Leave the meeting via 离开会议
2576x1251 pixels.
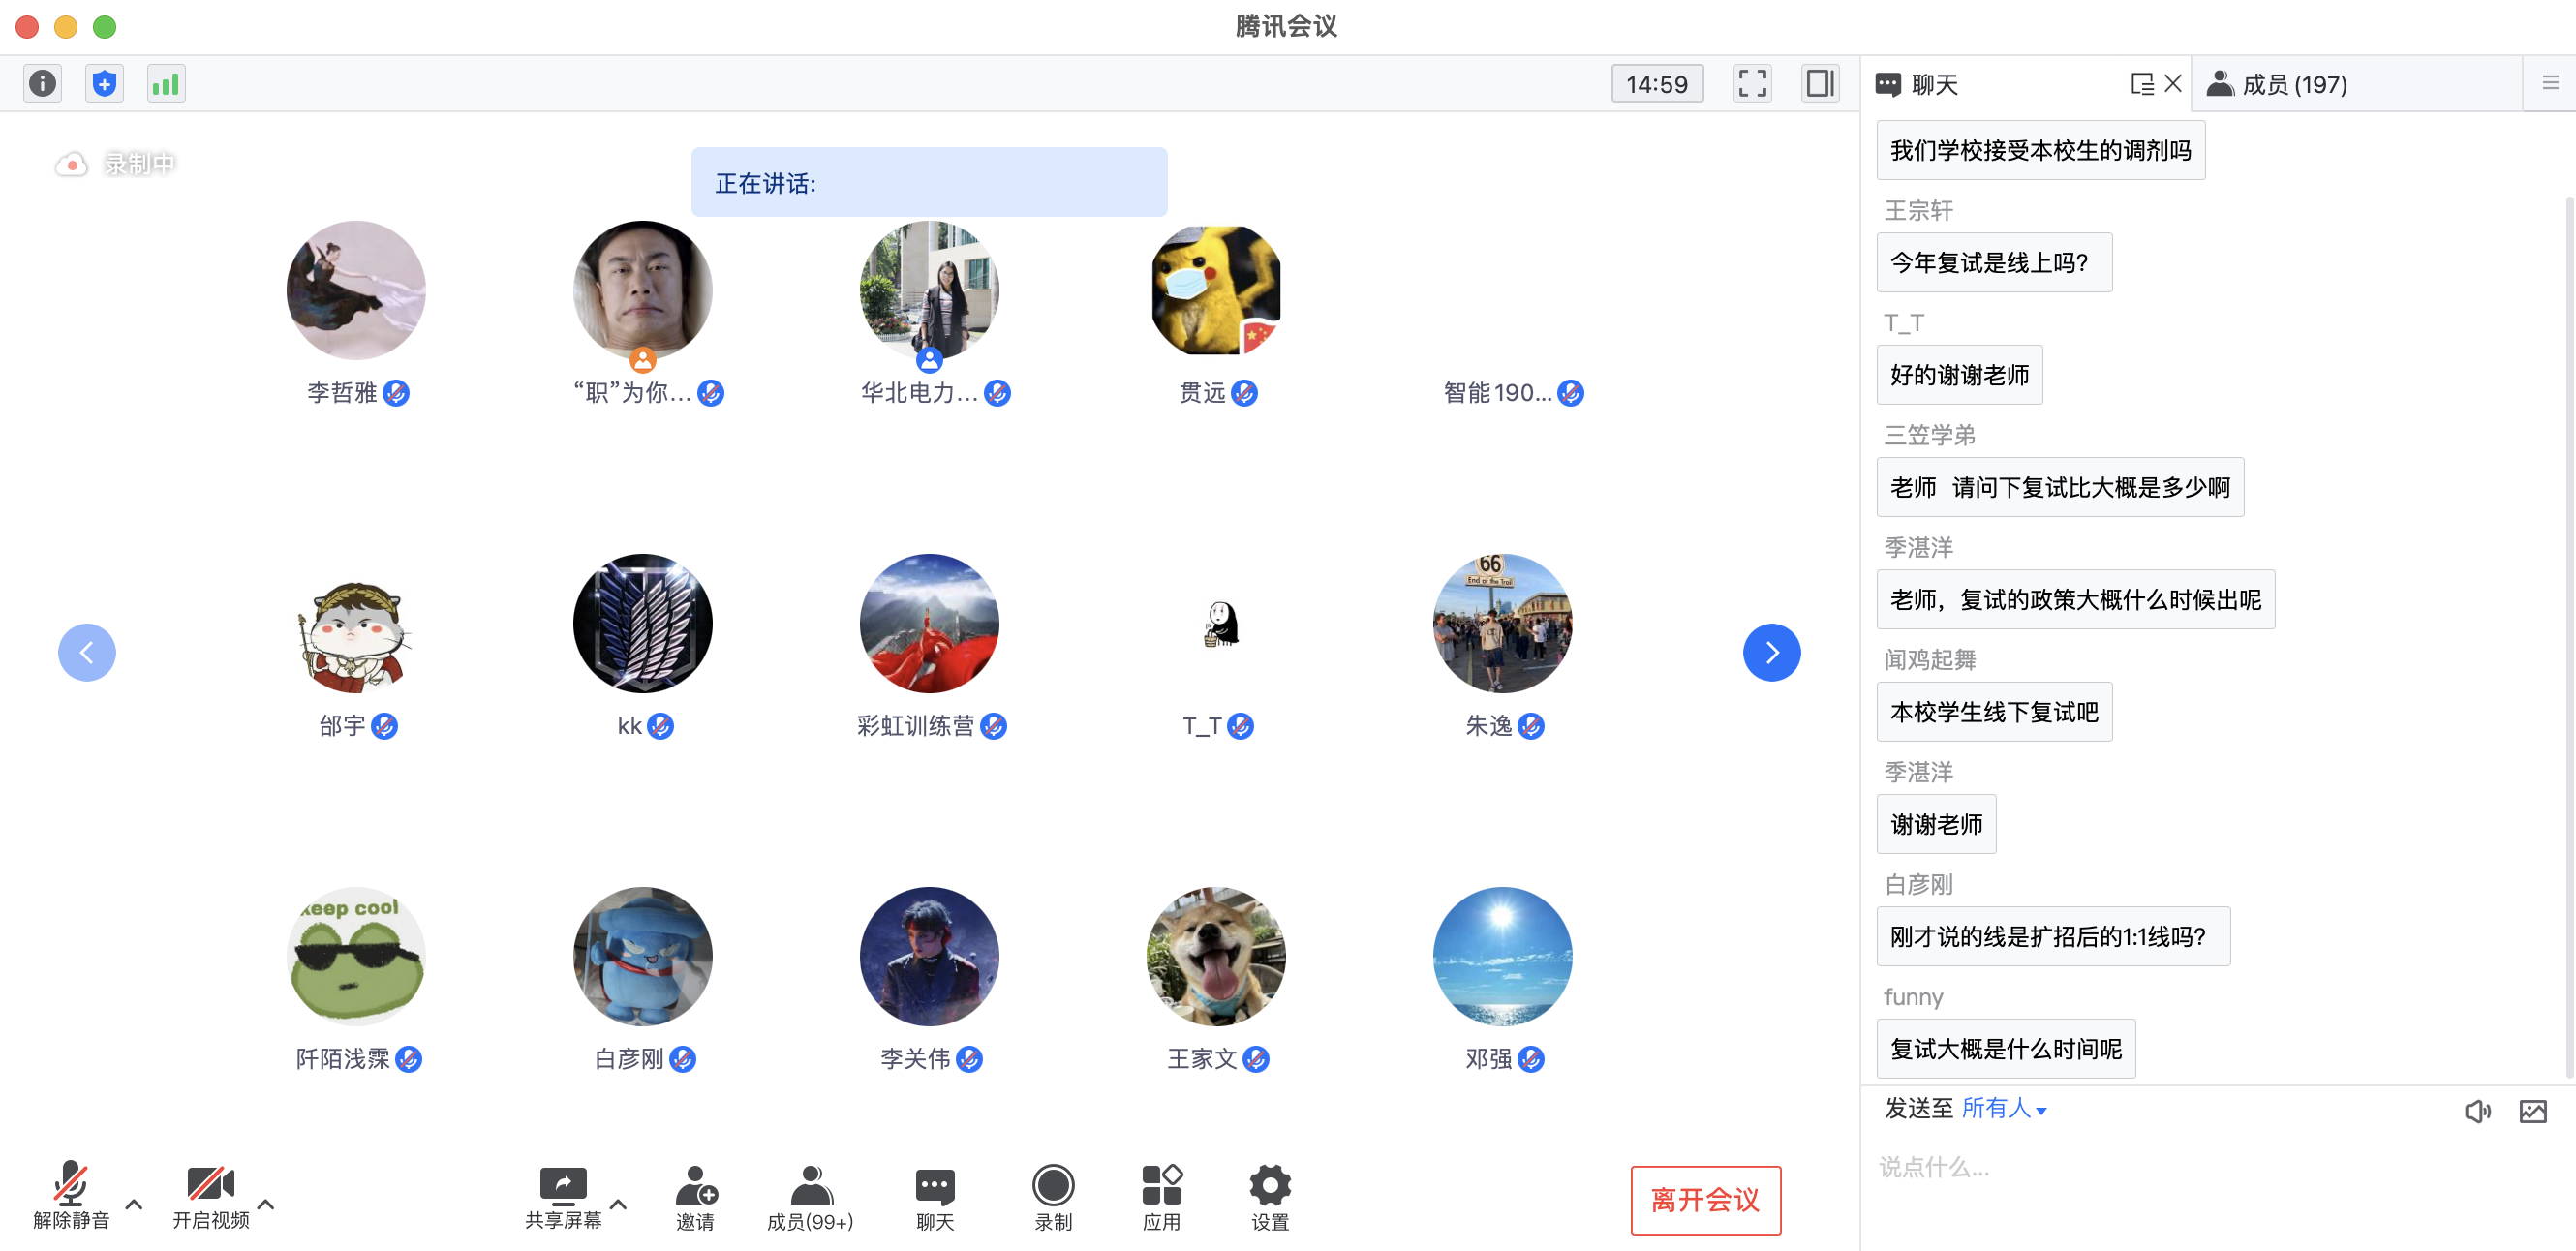pos(1705,1200)
